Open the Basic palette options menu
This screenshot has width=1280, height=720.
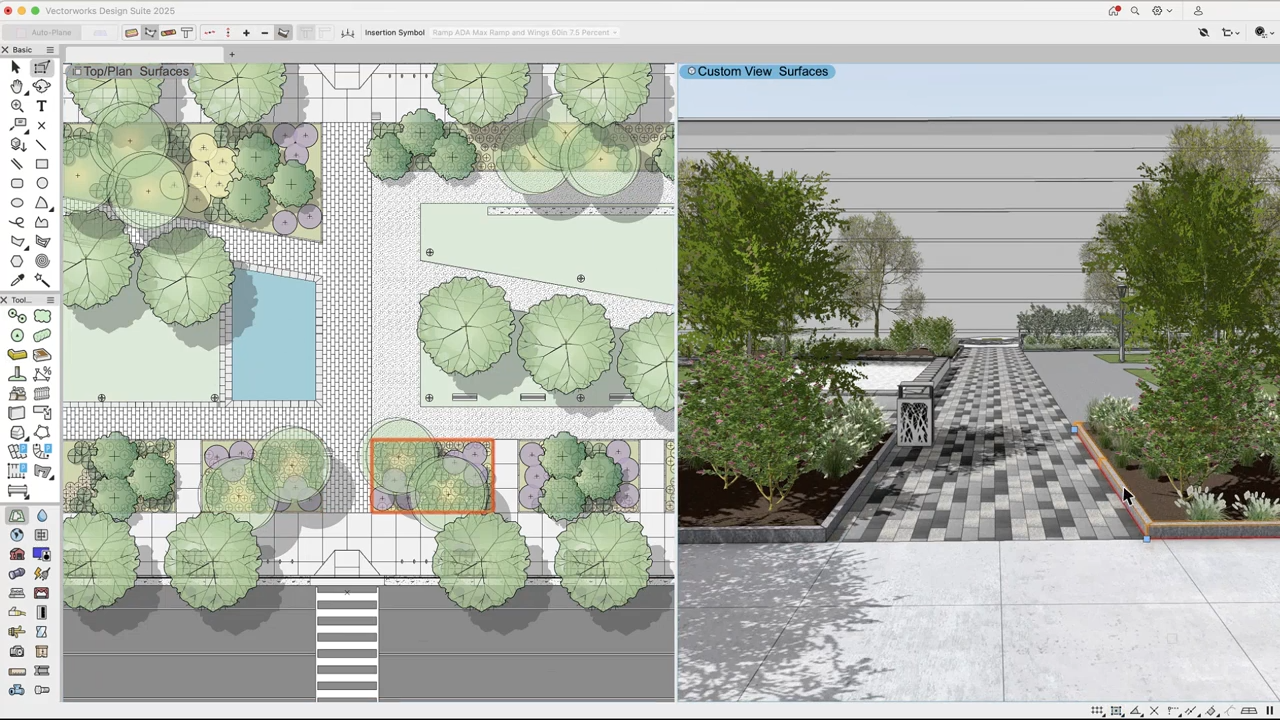point(49,50)
